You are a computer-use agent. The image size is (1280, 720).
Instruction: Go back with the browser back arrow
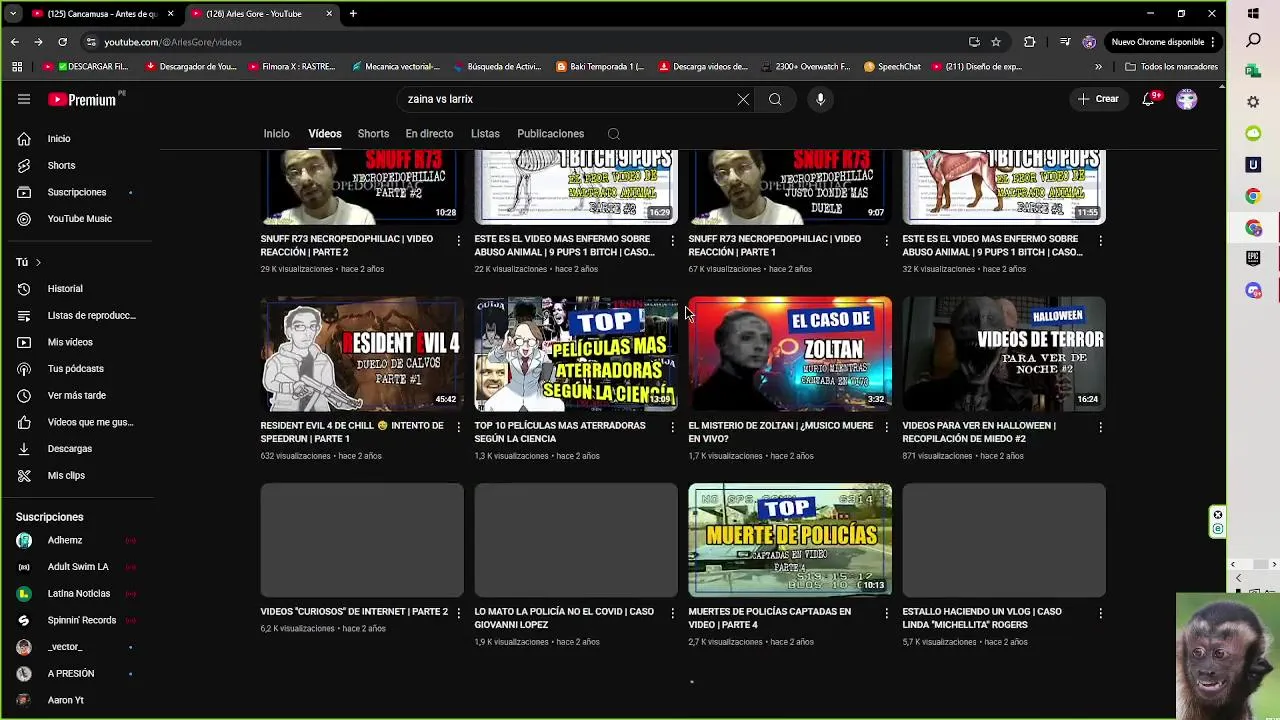point(15,42)
